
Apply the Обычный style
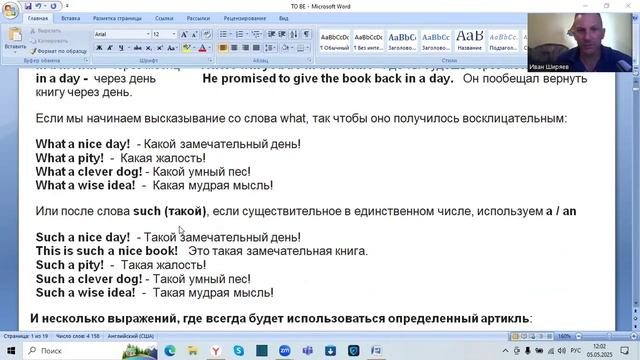[334, 41]
